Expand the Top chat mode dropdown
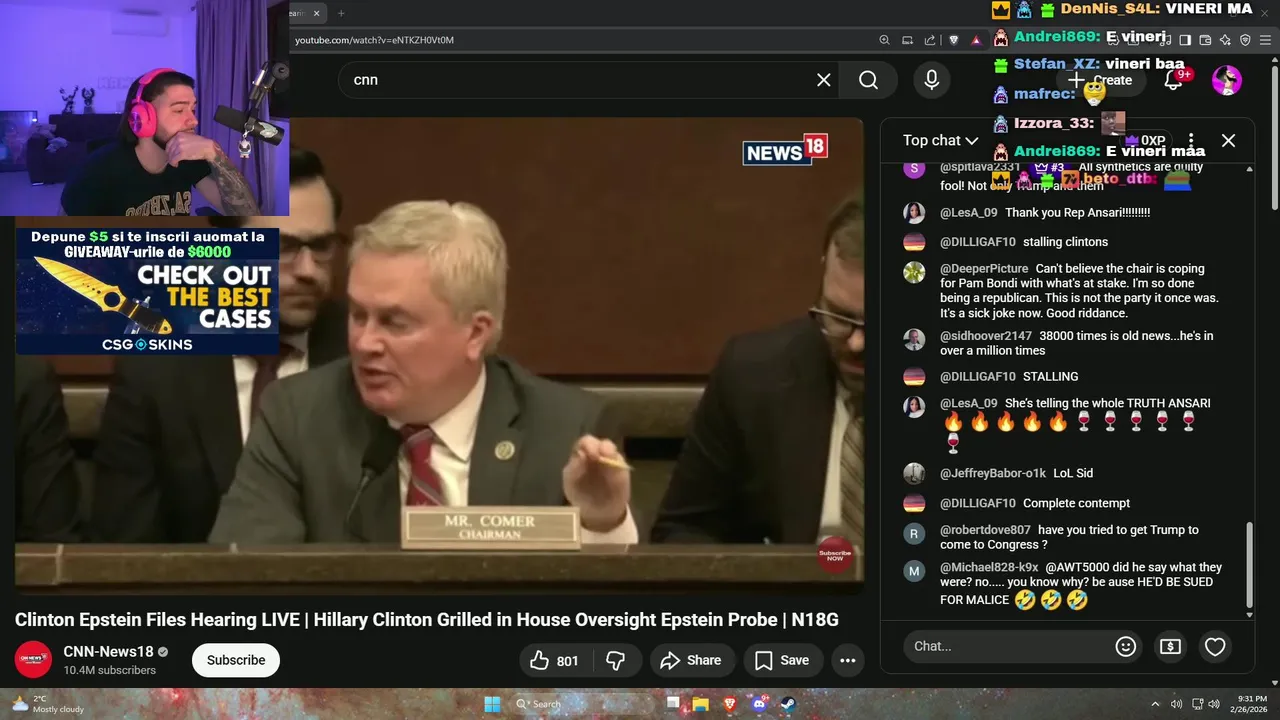The height and width of the screenshot is (720, 1280). pos(940,140)
